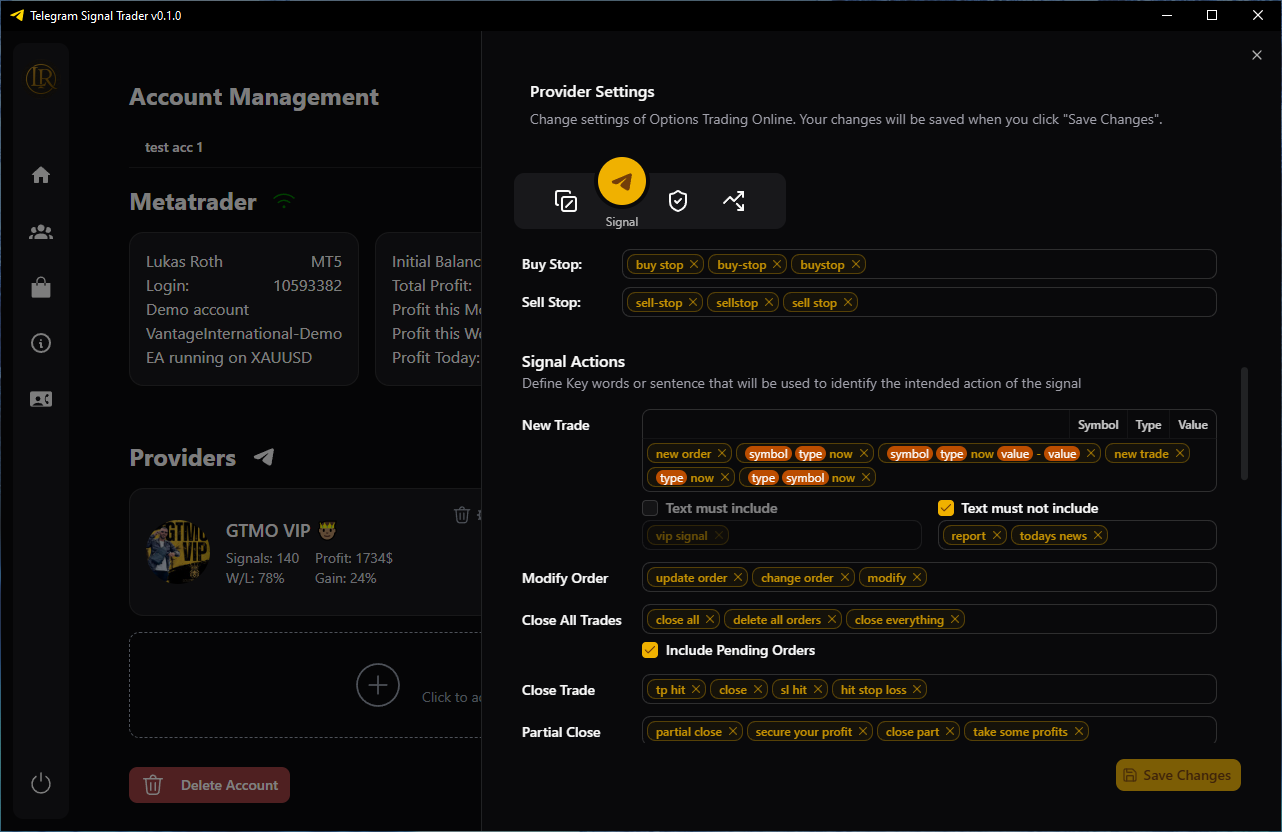Remove the 'secure your profit' tag
The width and height of the screenshot is (1282, 832).
[863, 732]
